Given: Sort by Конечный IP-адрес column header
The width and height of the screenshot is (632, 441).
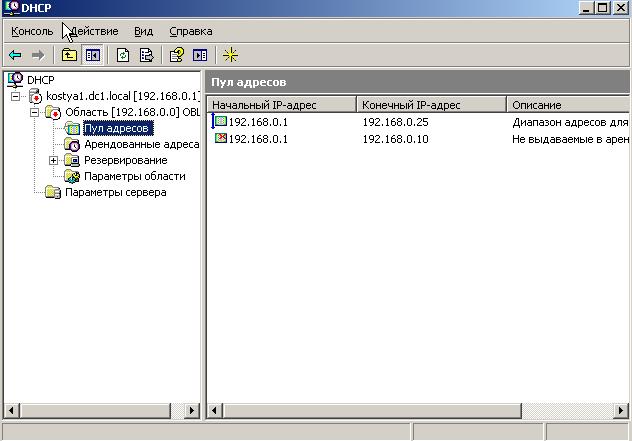Looking at the screenshot, I should pyautogui.click(x=431, y=105).
